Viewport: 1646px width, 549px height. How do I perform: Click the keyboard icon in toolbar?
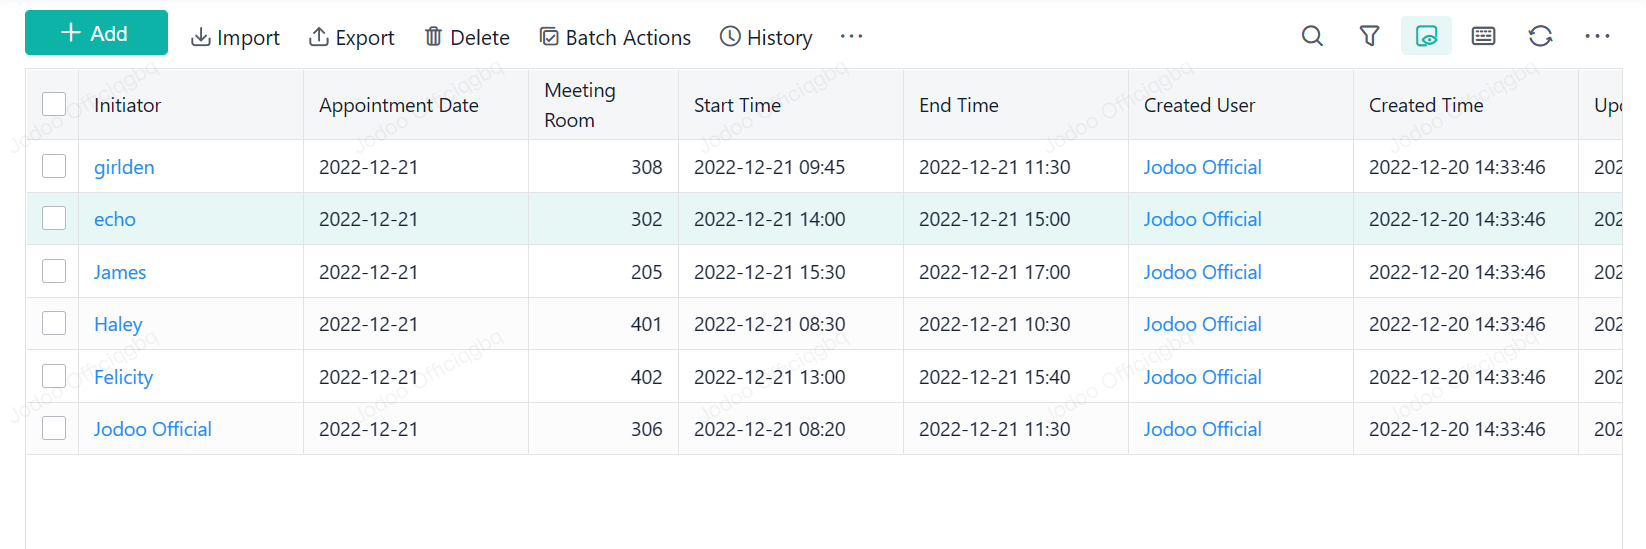(1483, 37)
